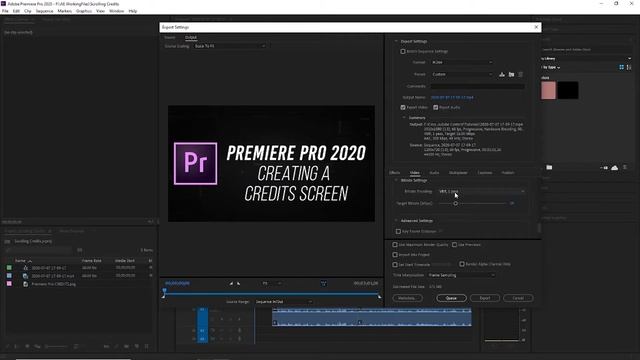The height and width of the screenshot is (360, 640).
Task: Enable Import Into Project checkbox
Action: [x=395, y=255]
